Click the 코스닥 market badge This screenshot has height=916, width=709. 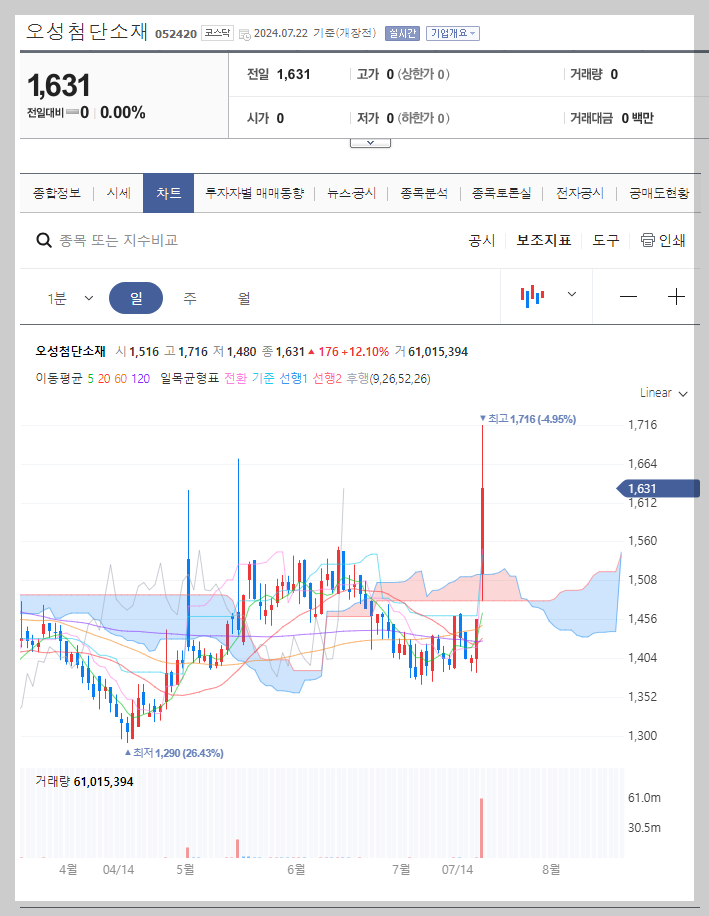[218, 31]
